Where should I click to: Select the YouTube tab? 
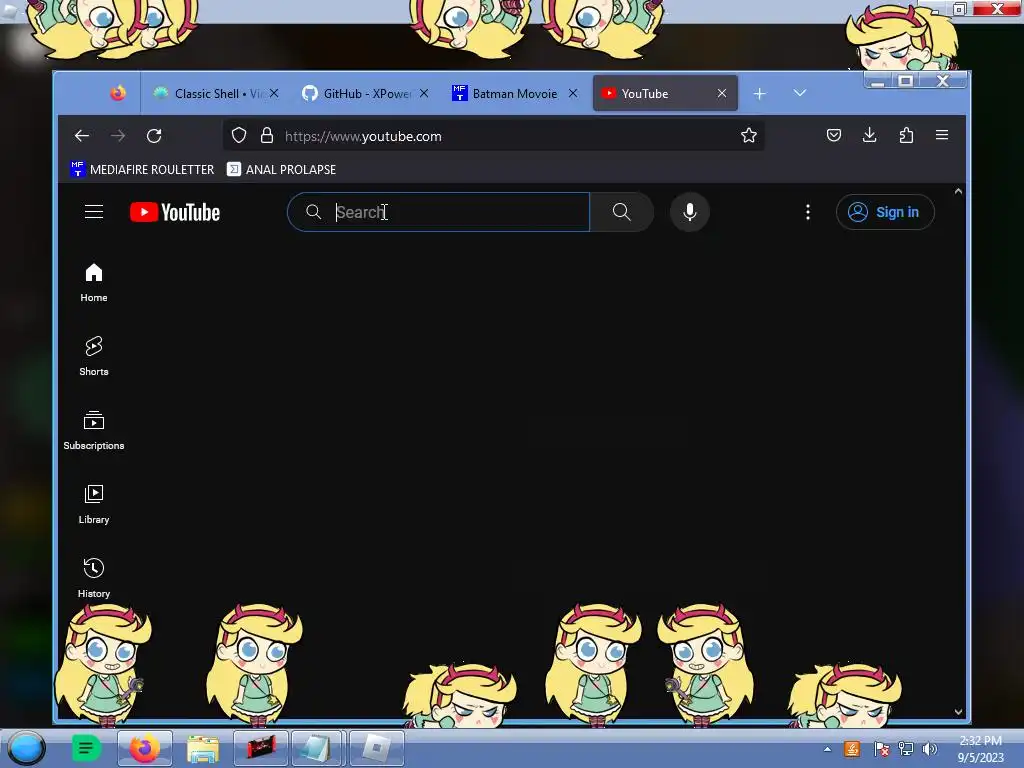click(665, 93)
